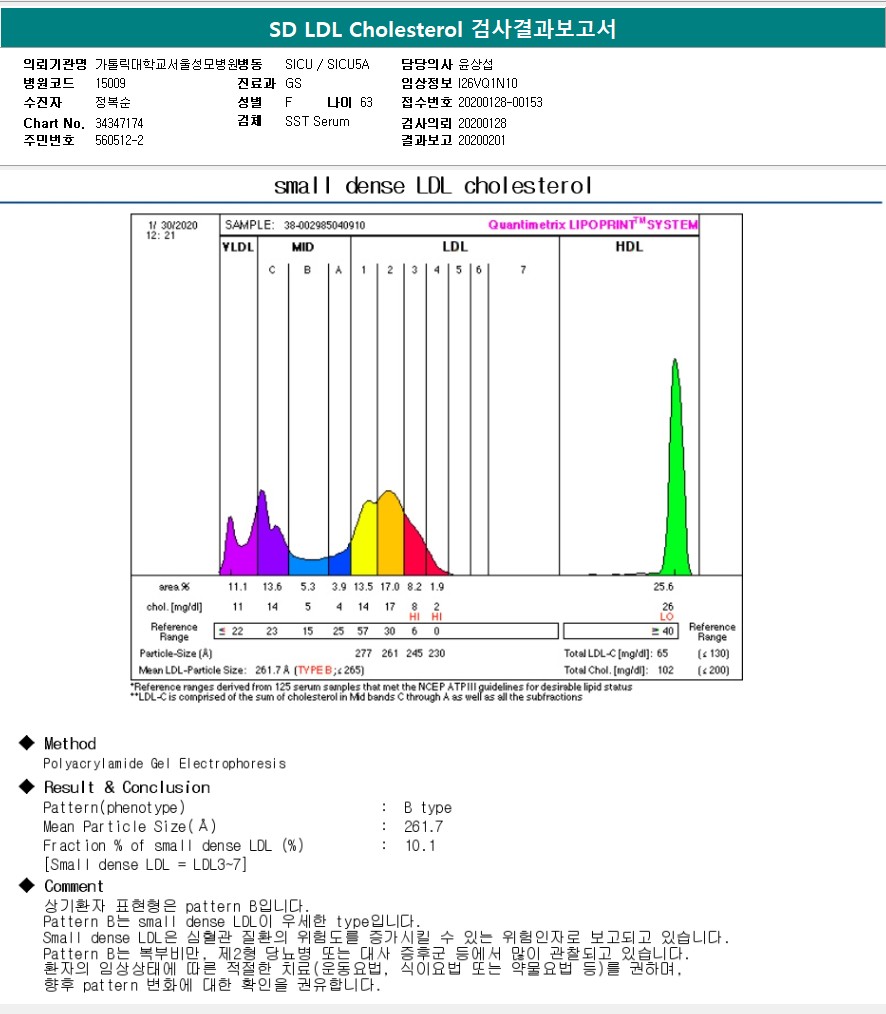Select HDL area percent '25.6'
Viewport: 886px width, 1014px height.
663,587
